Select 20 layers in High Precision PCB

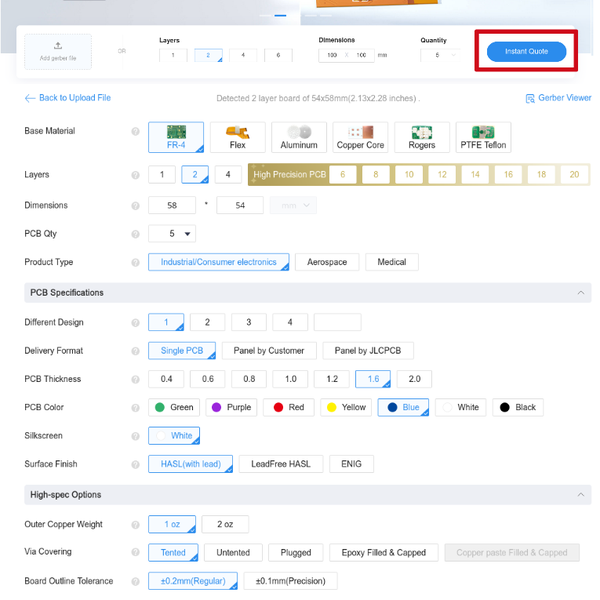[574, 175]
